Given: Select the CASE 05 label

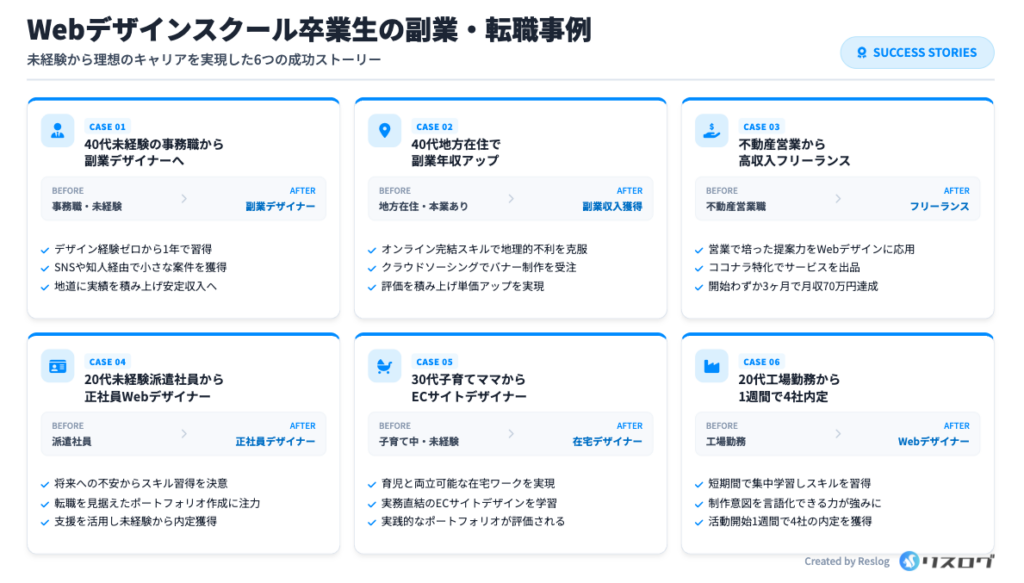Looking at the screenshot, I should tap(434, 362).
